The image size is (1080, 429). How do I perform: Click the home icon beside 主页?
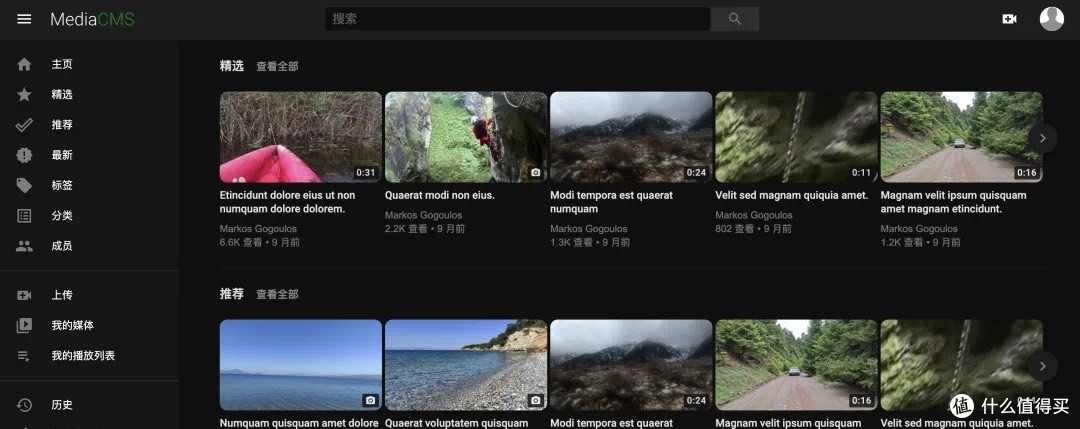(x=24, y=64)
